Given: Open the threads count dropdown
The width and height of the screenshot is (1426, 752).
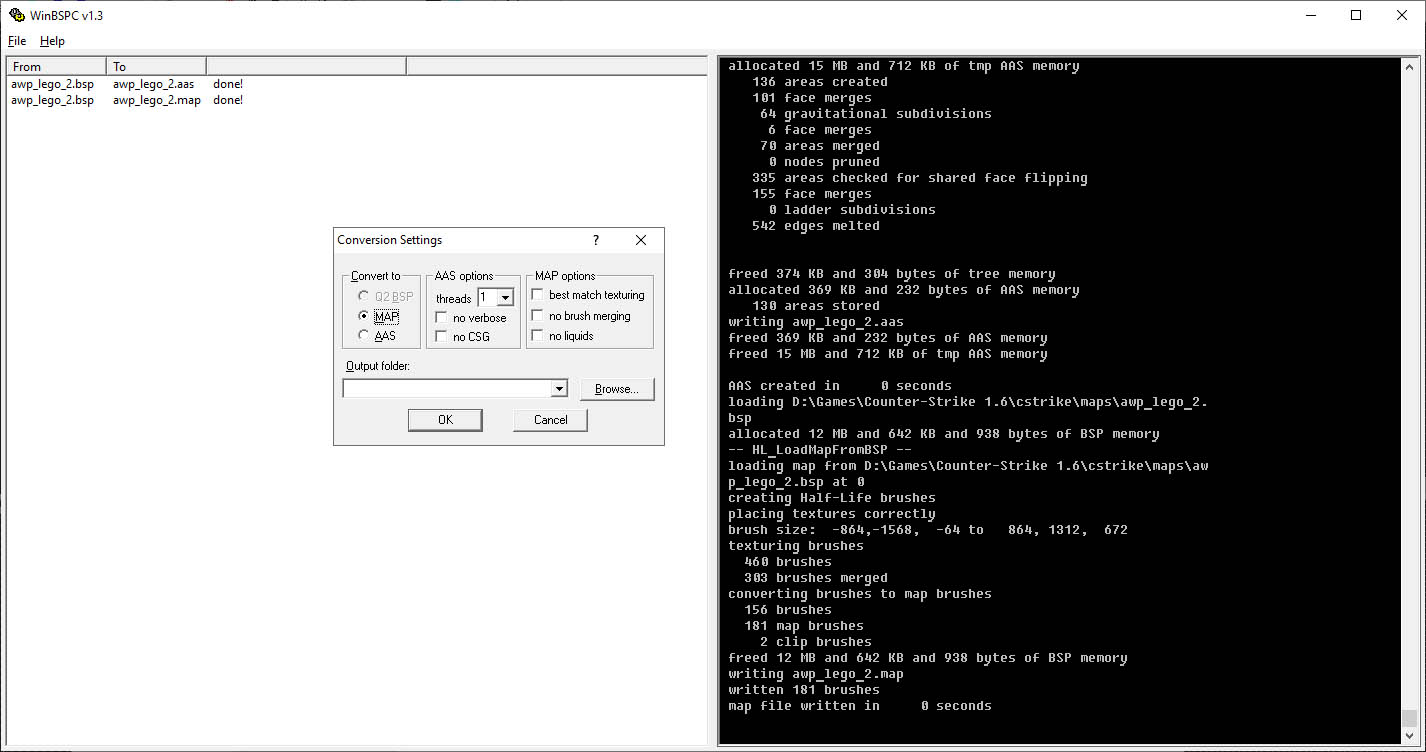Looking at the screenshot, I should pos(505,297).
